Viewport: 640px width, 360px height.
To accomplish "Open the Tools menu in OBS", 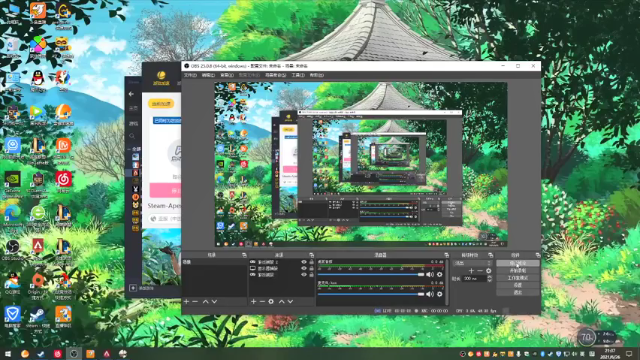I will 298,75.
